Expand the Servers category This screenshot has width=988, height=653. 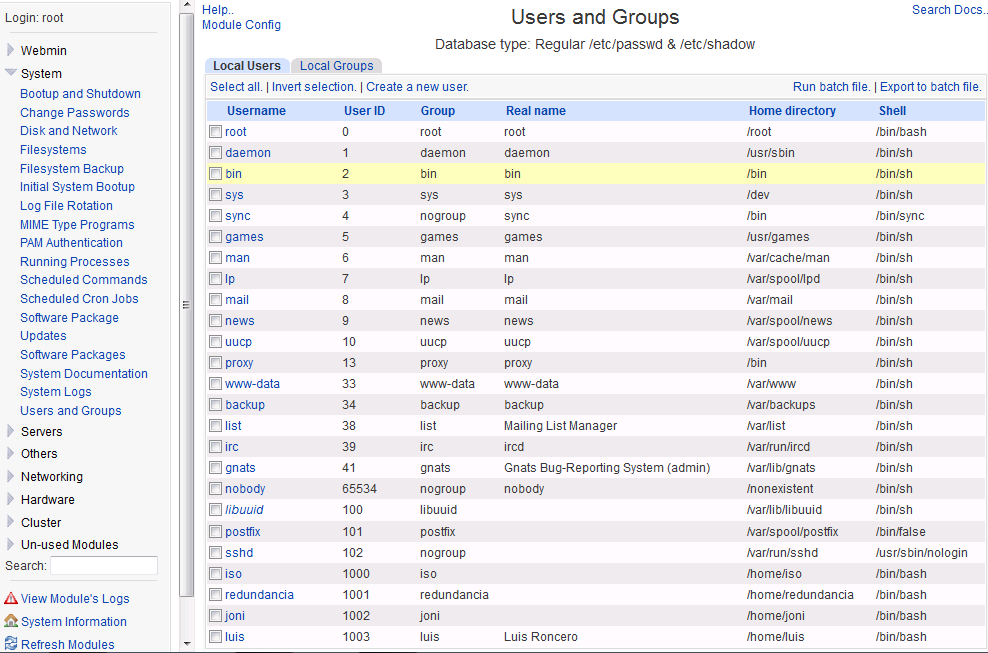pyautogui.click(x=11, y=431)
